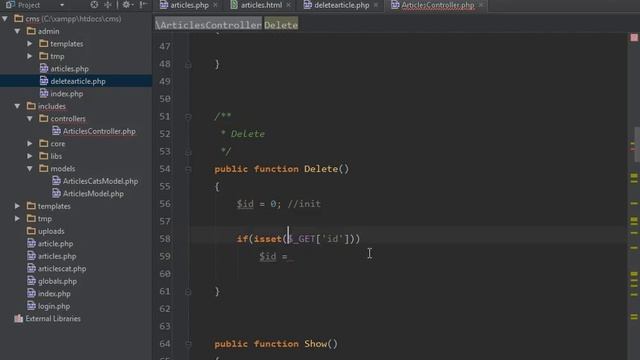The image size is (640, 360).
Task: Close the articles.html tab
Action: pyautogui.click(x=289, y=5)
